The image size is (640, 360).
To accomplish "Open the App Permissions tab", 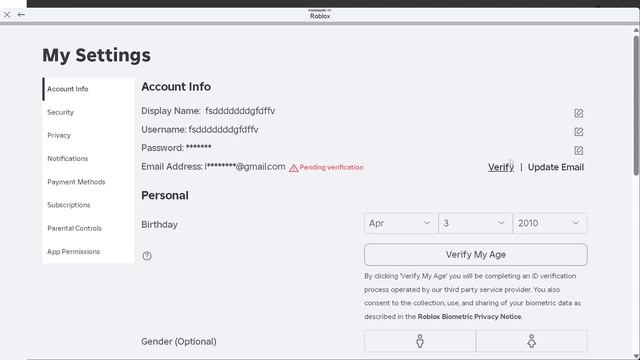I will point(88,252).
